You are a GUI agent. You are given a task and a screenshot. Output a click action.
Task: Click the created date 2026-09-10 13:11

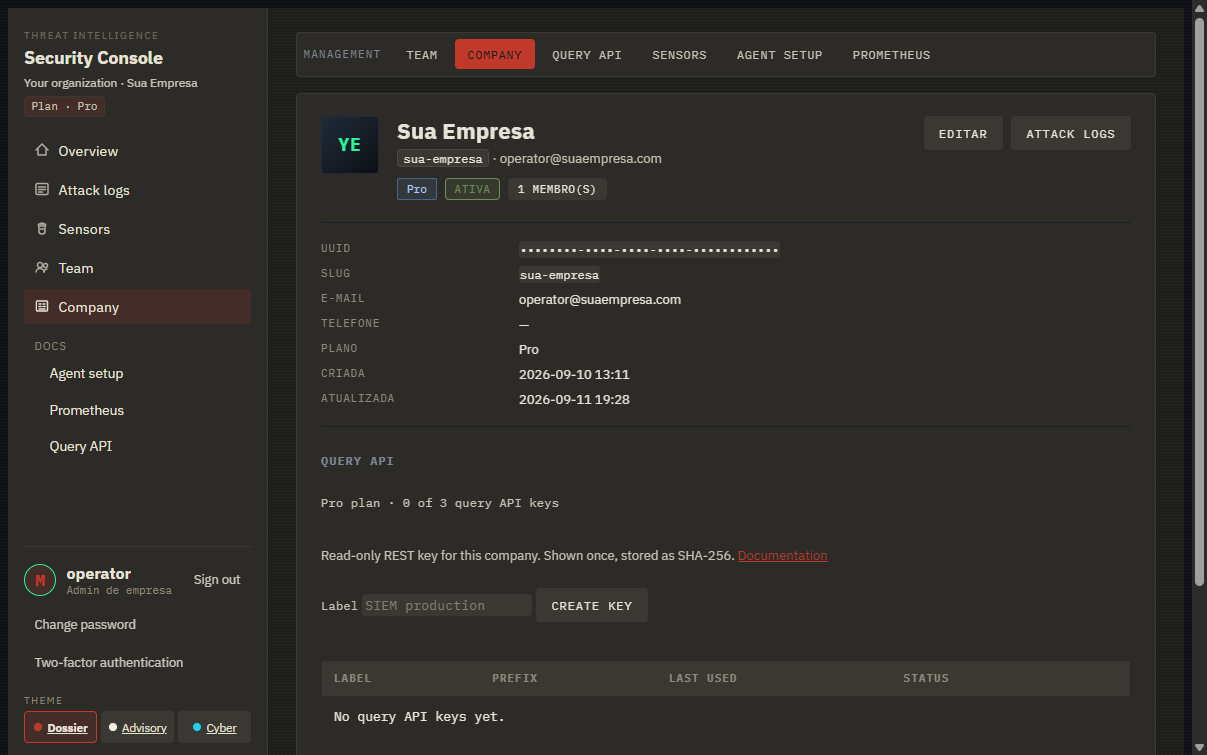(574, 374)
